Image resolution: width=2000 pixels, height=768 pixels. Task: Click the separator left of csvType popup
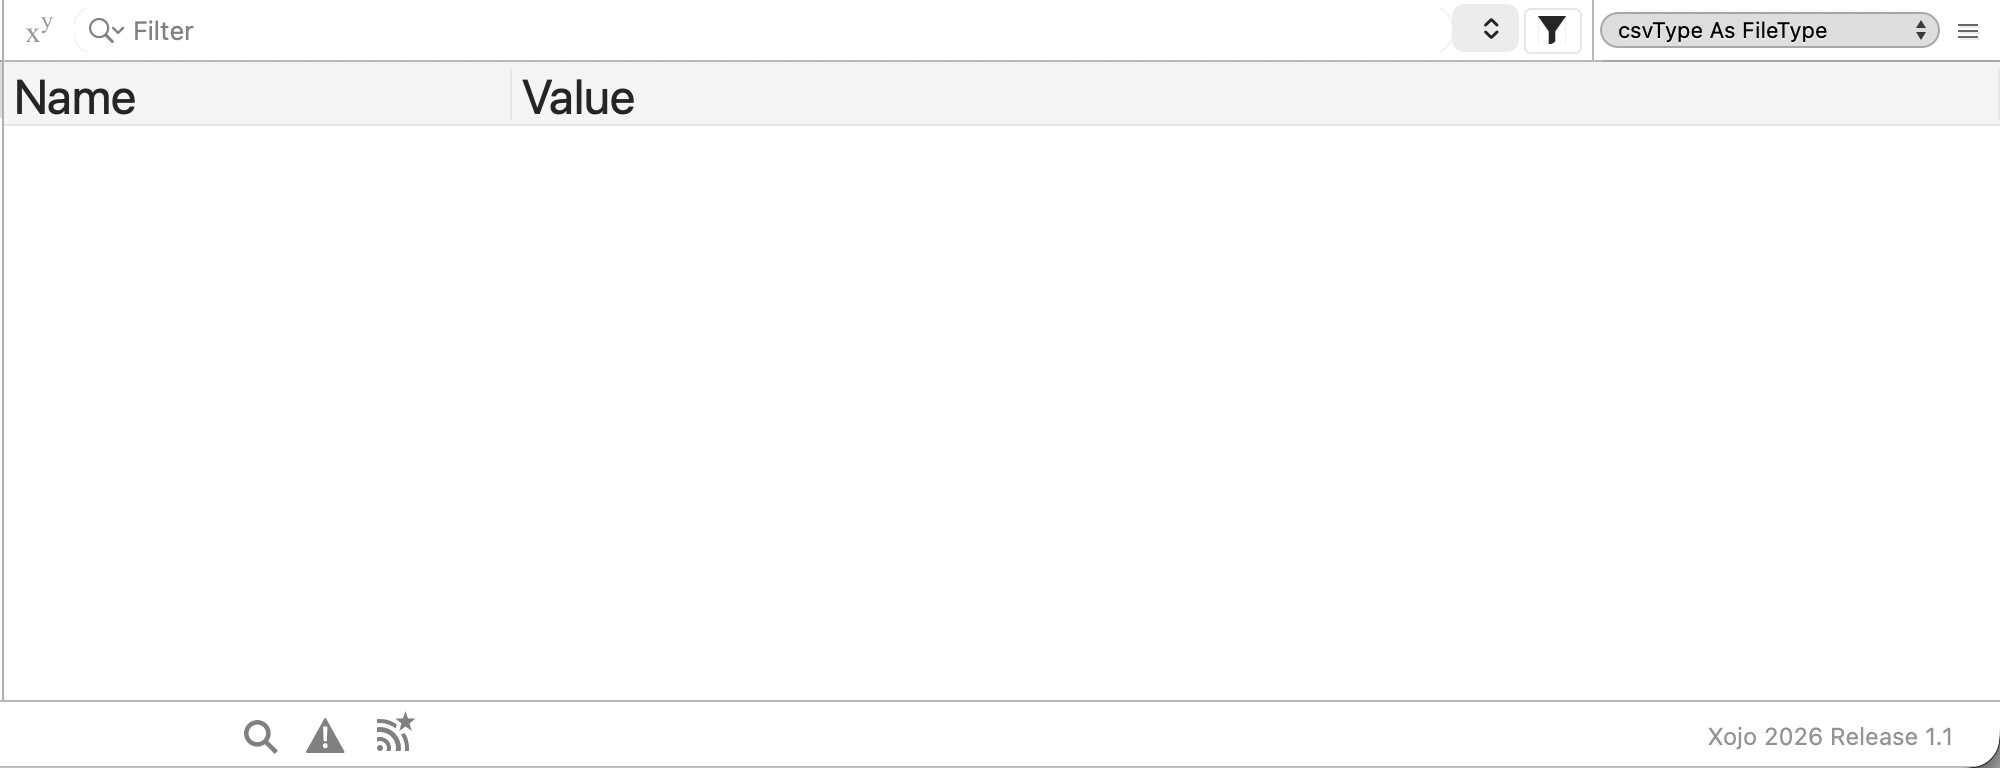coord(1593,30)
